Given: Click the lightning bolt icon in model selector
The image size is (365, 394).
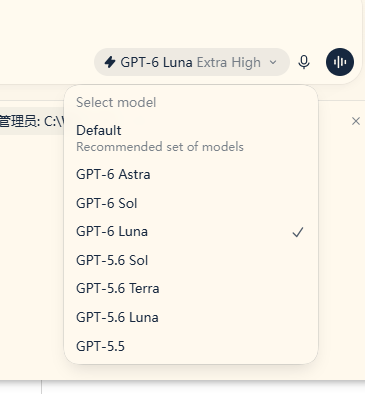Looking at the screenshot, I should [x=110, y=62].
